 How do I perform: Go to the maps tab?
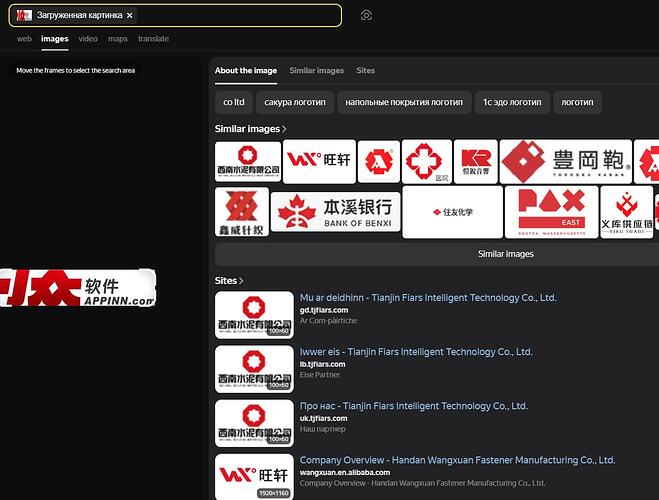[x=118, y=39]
